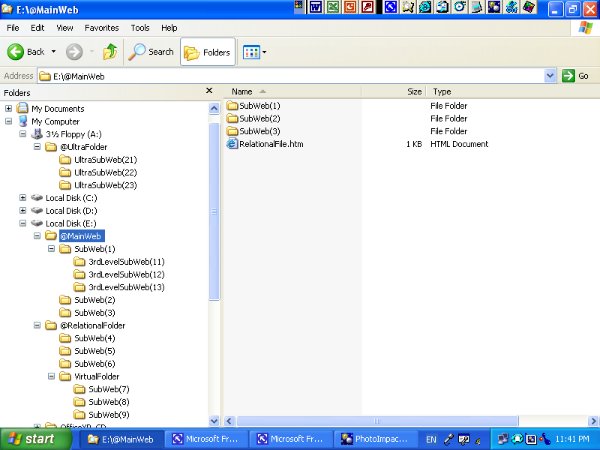
Task: Select the 3rdLevelSubWeb(12) folder in tree
Action: pos(126,274)
